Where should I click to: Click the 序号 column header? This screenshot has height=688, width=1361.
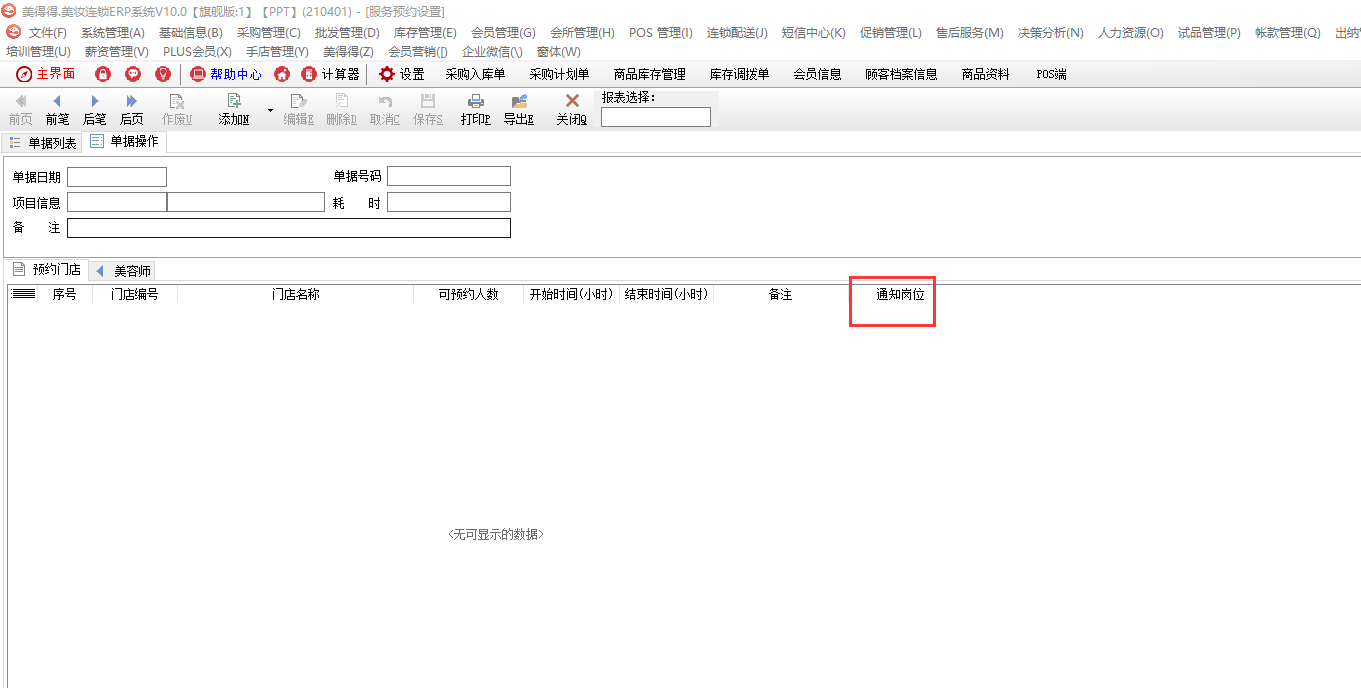(x=65, y=294)
